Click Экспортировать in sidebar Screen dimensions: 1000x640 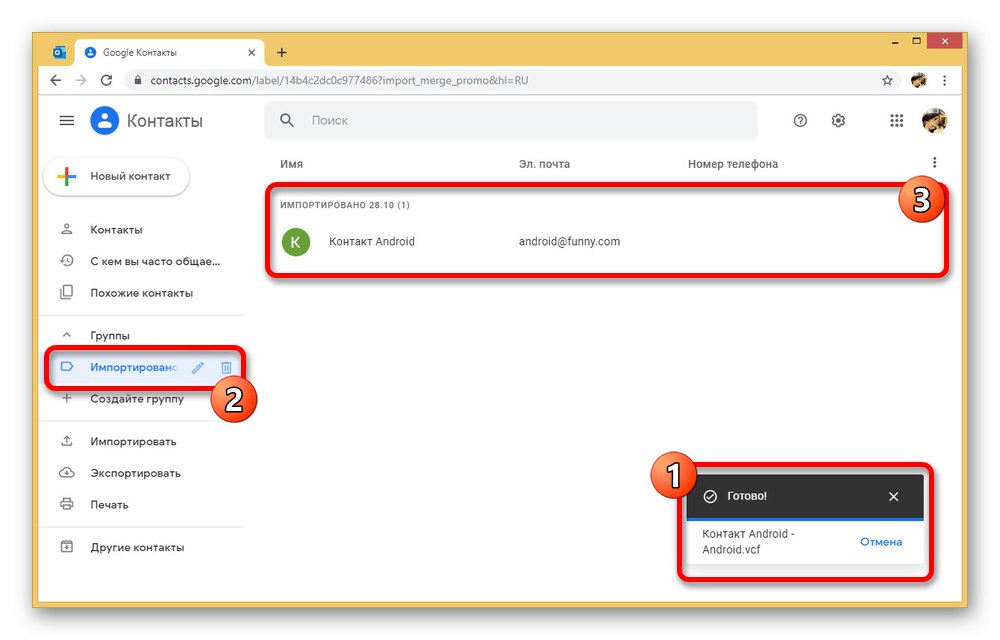coord(135,473)
